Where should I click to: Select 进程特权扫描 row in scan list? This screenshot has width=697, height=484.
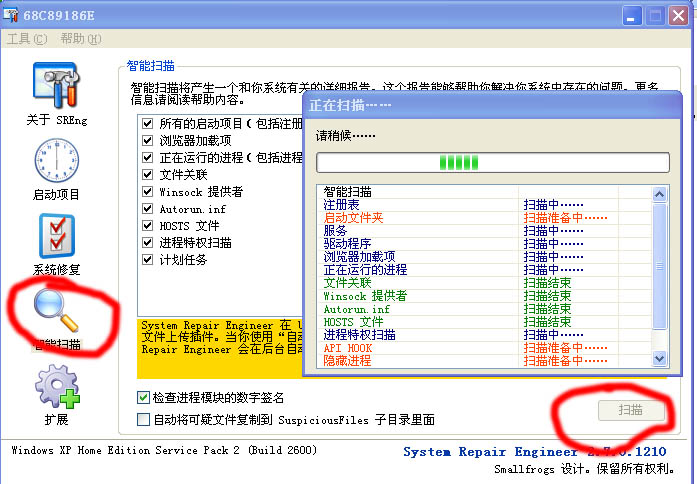484,335
